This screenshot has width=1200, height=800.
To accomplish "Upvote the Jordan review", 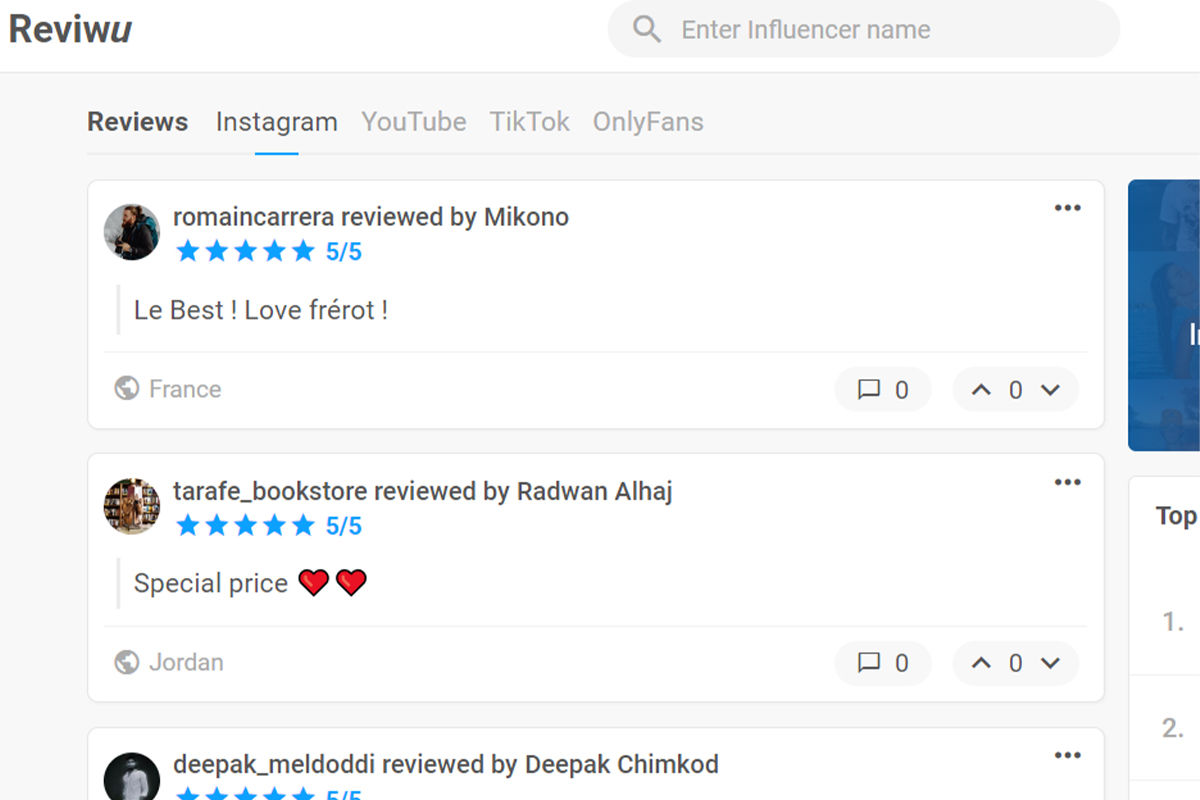I will click(981, 663).
